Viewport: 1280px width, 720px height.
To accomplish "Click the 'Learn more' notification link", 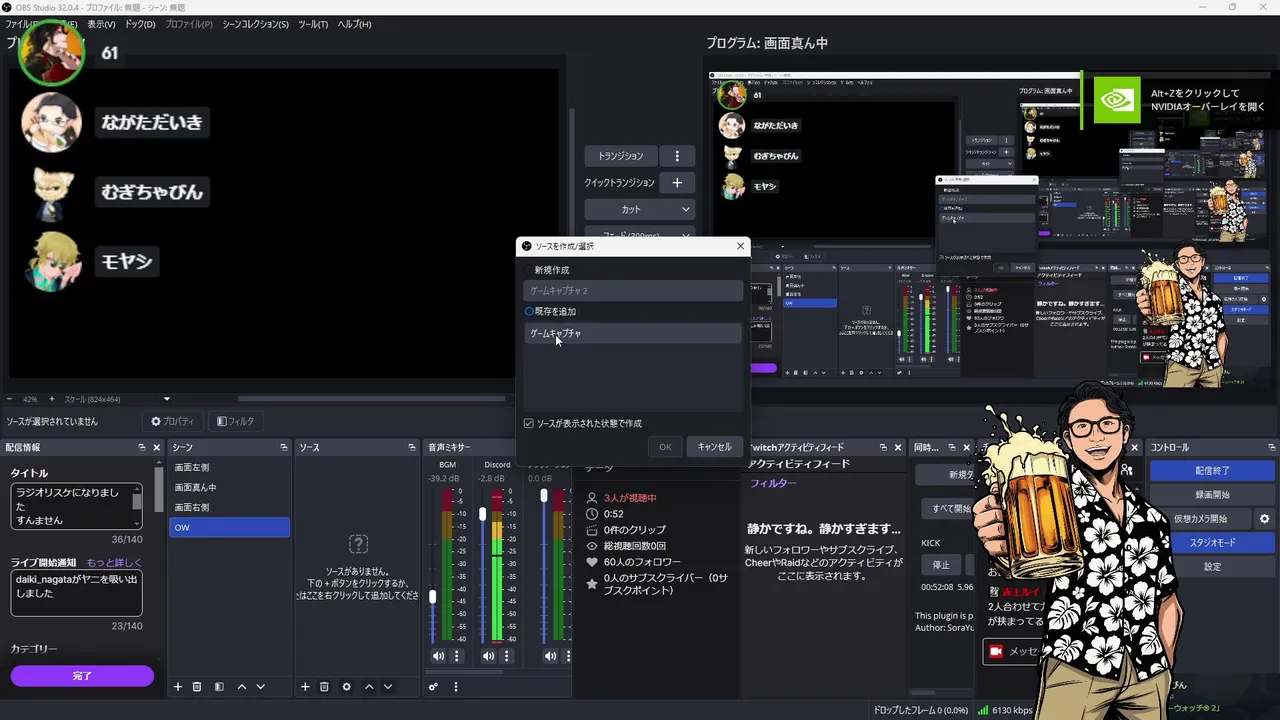I will coord(114,563).
